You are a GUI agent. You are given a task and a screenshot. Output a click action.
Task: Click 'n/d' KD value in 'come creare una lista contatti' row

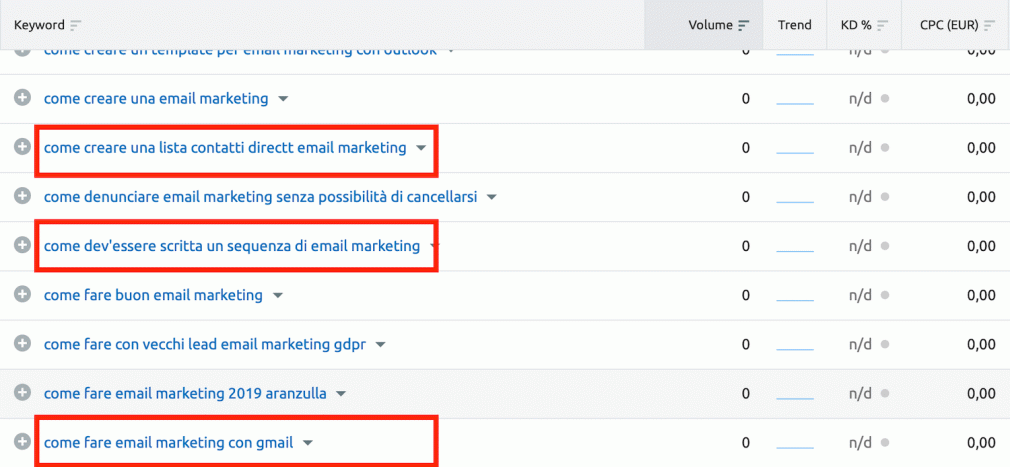coord(861,148)
